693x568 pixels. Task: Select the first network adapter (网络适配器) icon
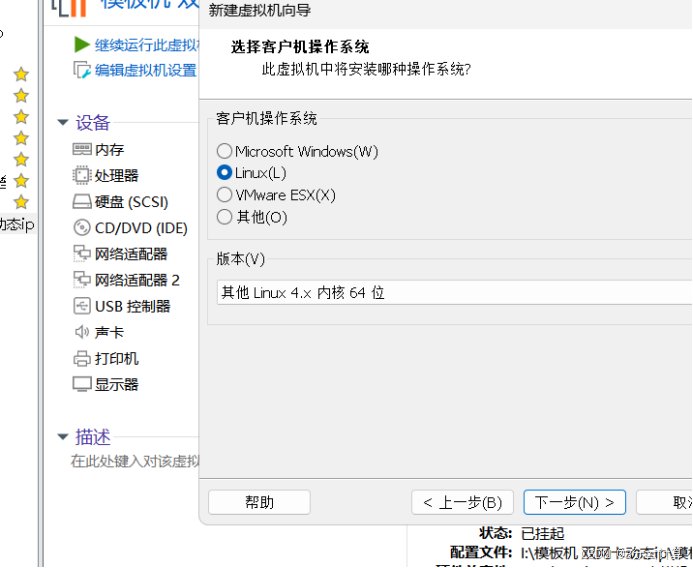pyautogui.click(x=82, y=253)
